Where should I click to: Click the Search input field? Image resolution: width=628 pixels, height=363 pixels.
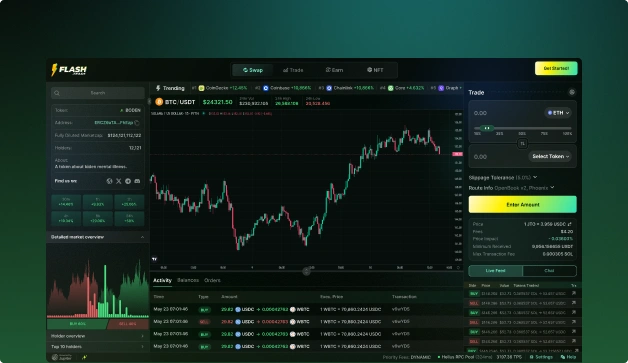[98, 93]
